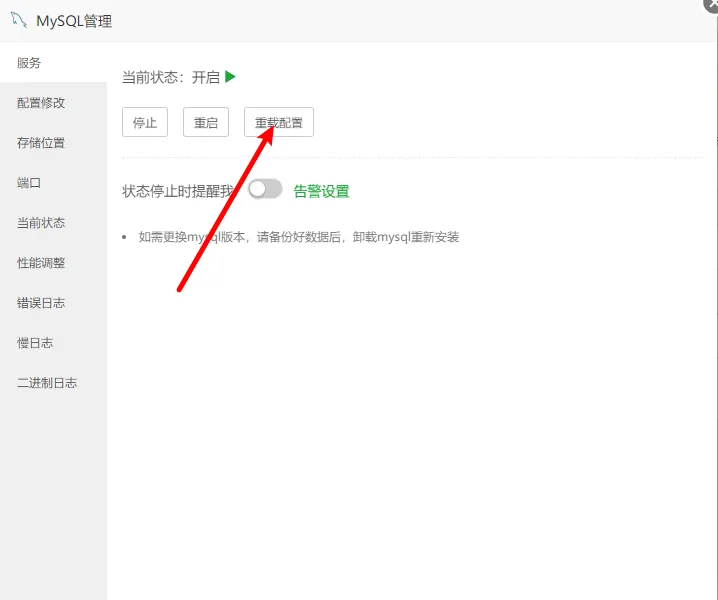Click the MySQL管理 title text

(x=74, y=21)
